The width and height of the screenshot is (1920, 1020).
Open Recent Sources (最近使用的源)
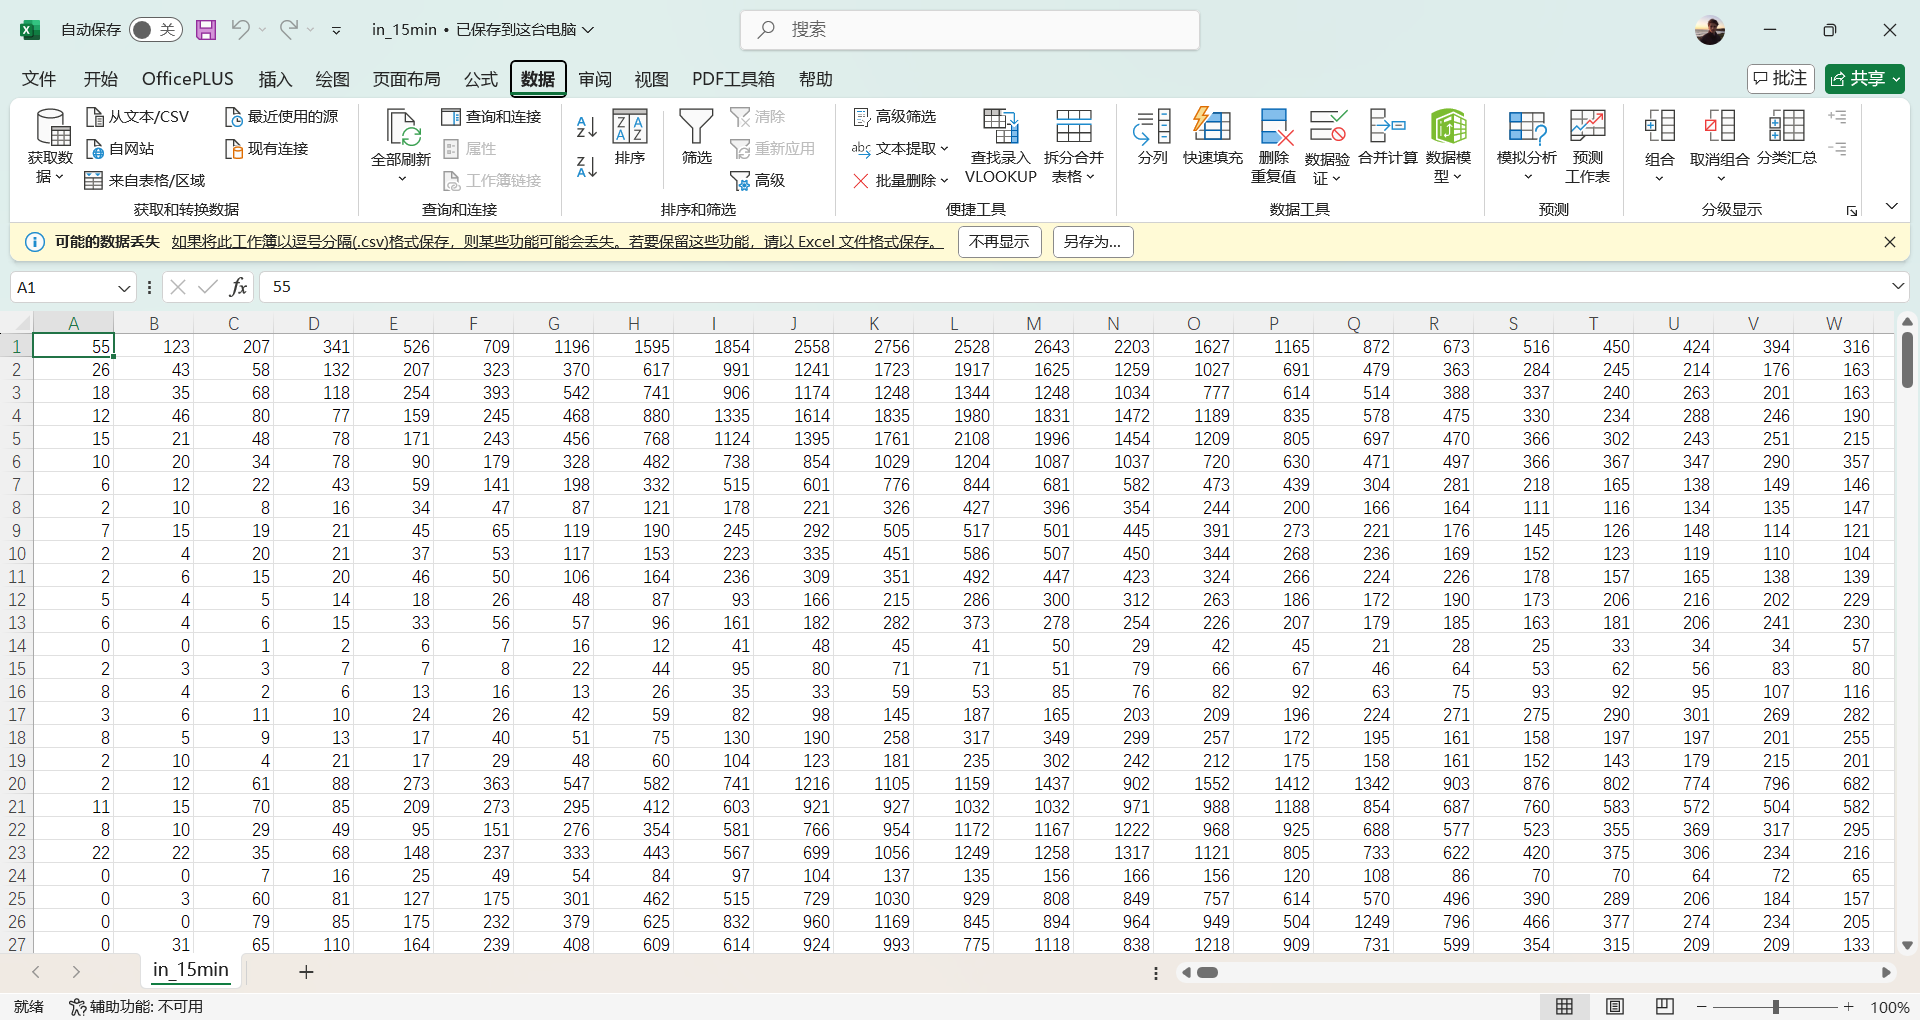coord(282,117)
